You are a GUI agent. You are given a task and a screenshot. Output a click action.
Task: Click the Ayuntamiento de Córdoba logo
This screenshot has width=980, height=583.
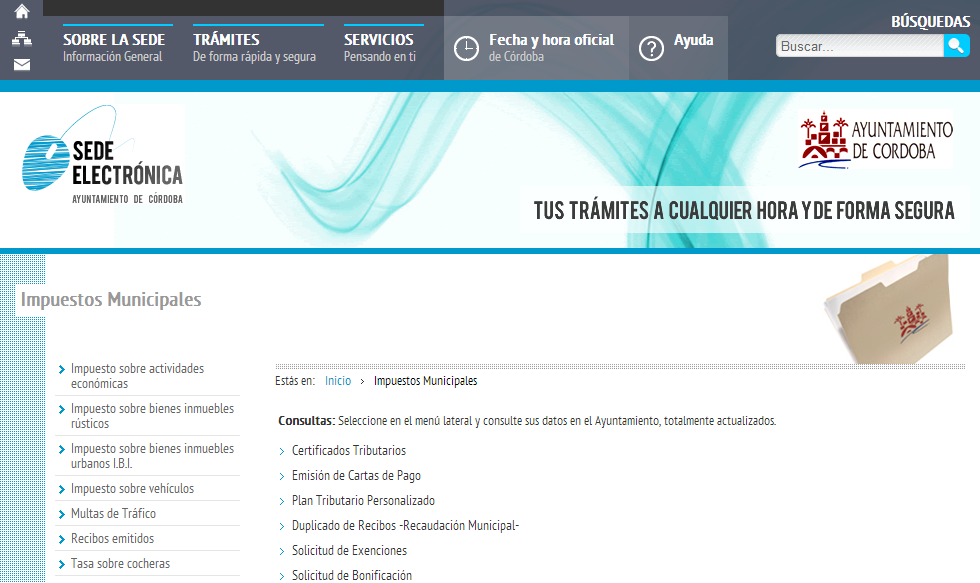pyautogui.click(x=876, y=140)
